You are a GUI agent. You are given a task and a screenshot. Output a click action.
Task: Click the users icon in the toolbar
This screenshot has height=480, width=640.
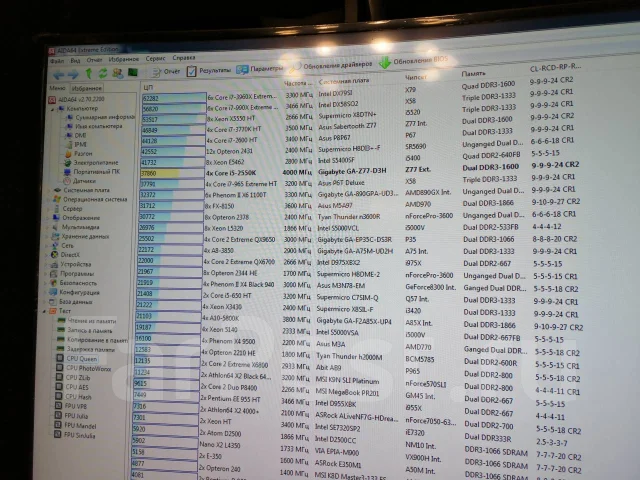pos(118,73)
